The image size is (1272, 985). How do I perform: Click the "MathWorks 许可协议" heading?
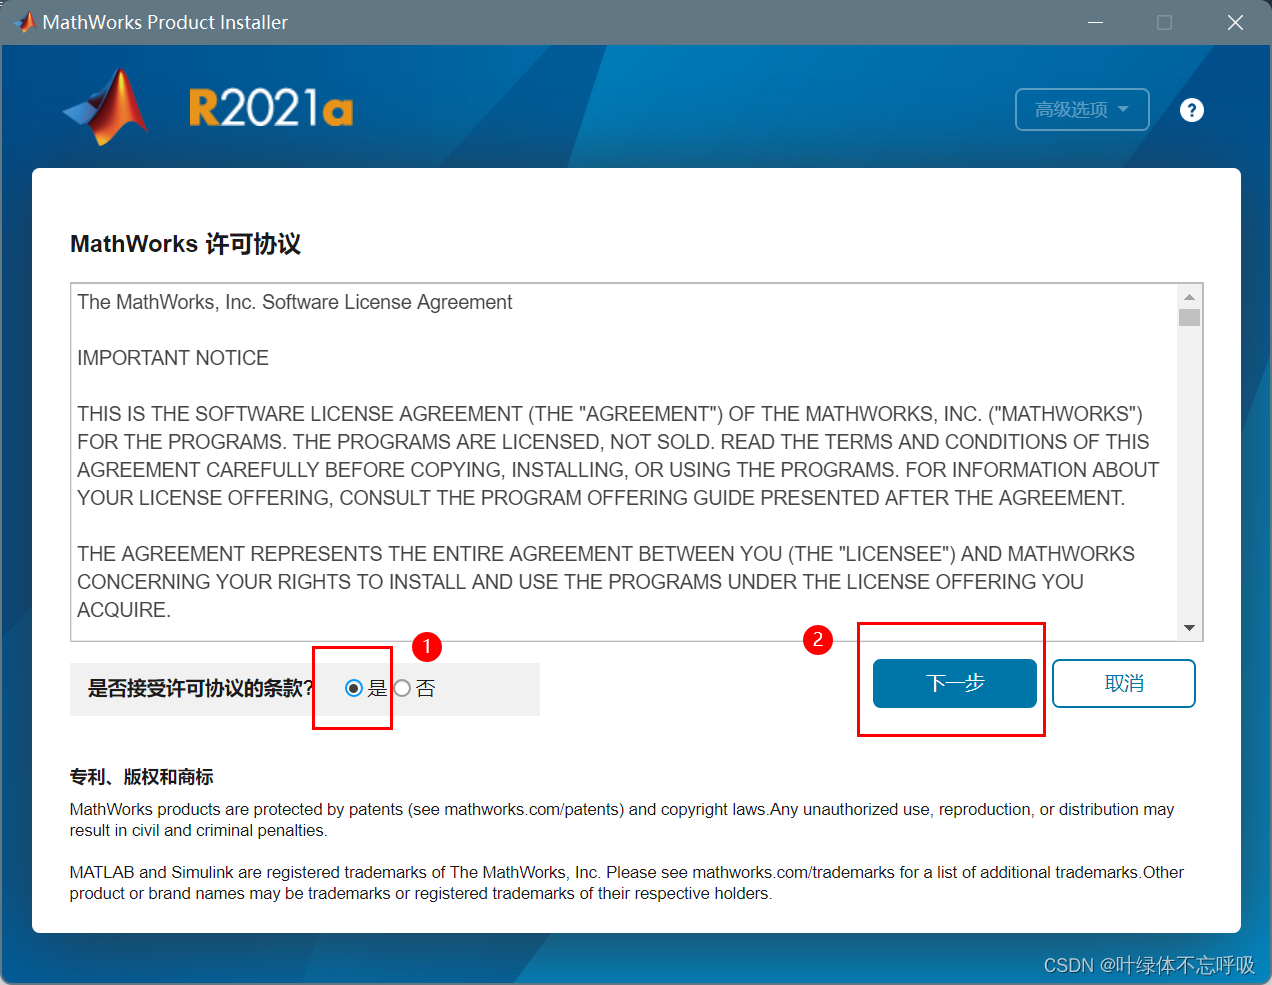(185, 244)
